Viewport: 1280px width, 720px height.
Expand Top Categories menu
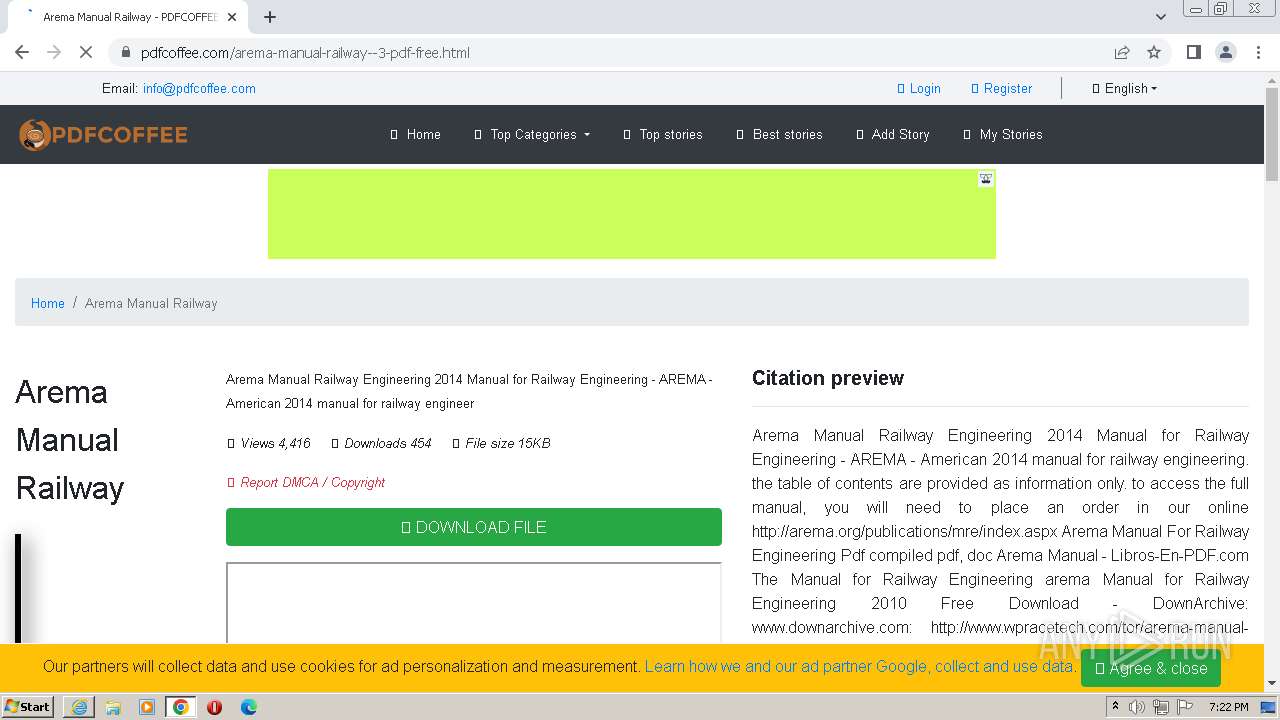[x=532, y=134]
